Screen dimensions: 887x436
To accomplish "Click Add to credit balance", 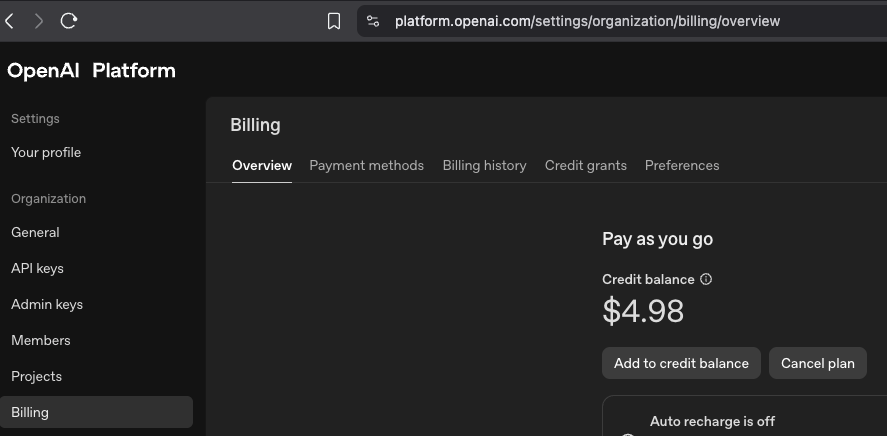I will click(x=681, y=363).
